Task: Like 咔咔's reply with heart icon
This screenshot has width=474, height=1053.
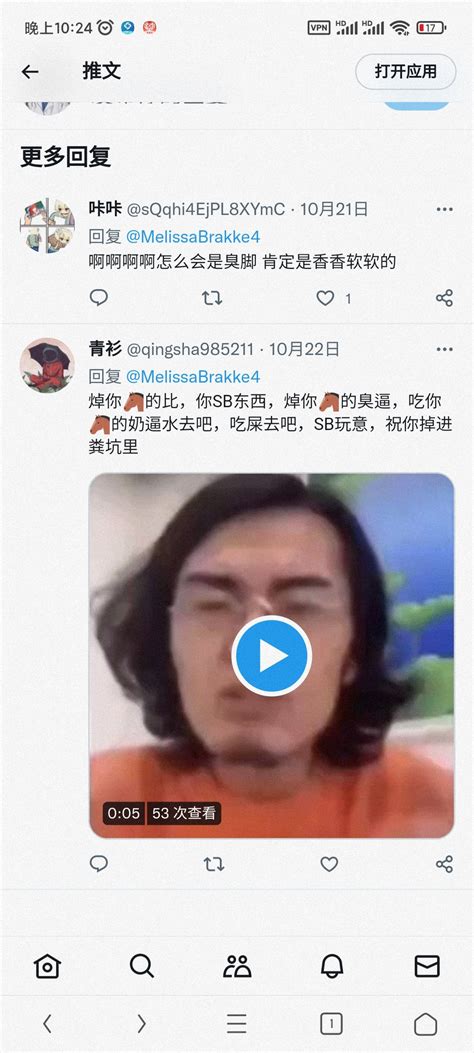Action: 326,298
